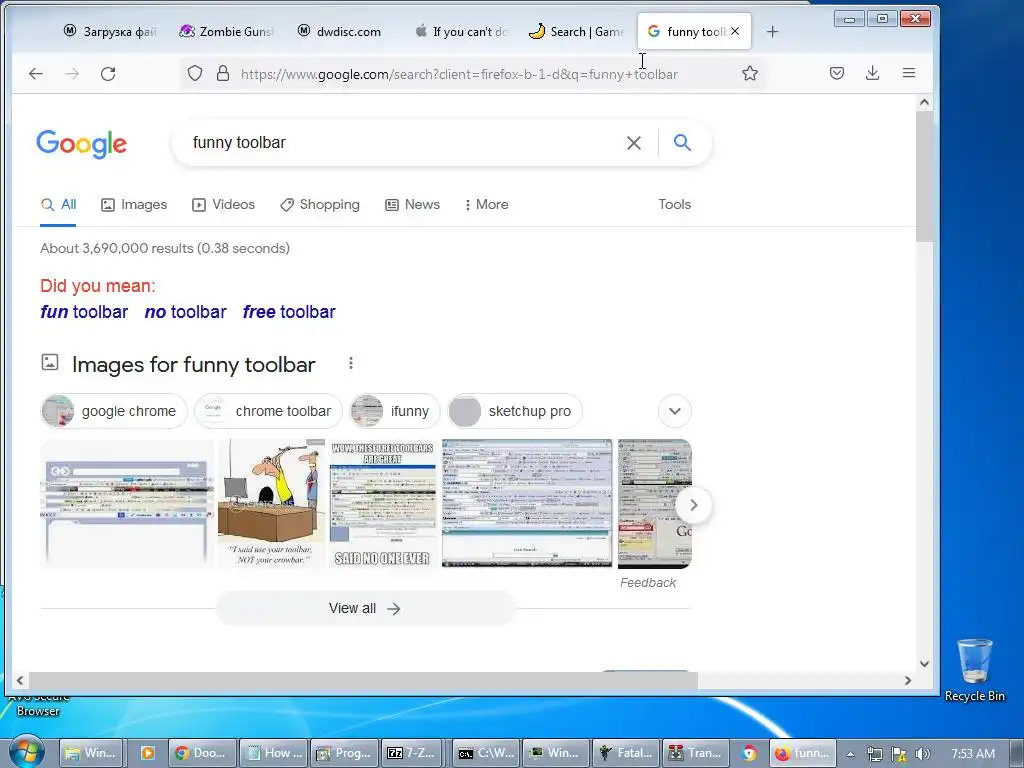Bookmark this page with star icon
The height and width of the screenshot is (768, 1024).
(x=750, y=73)
